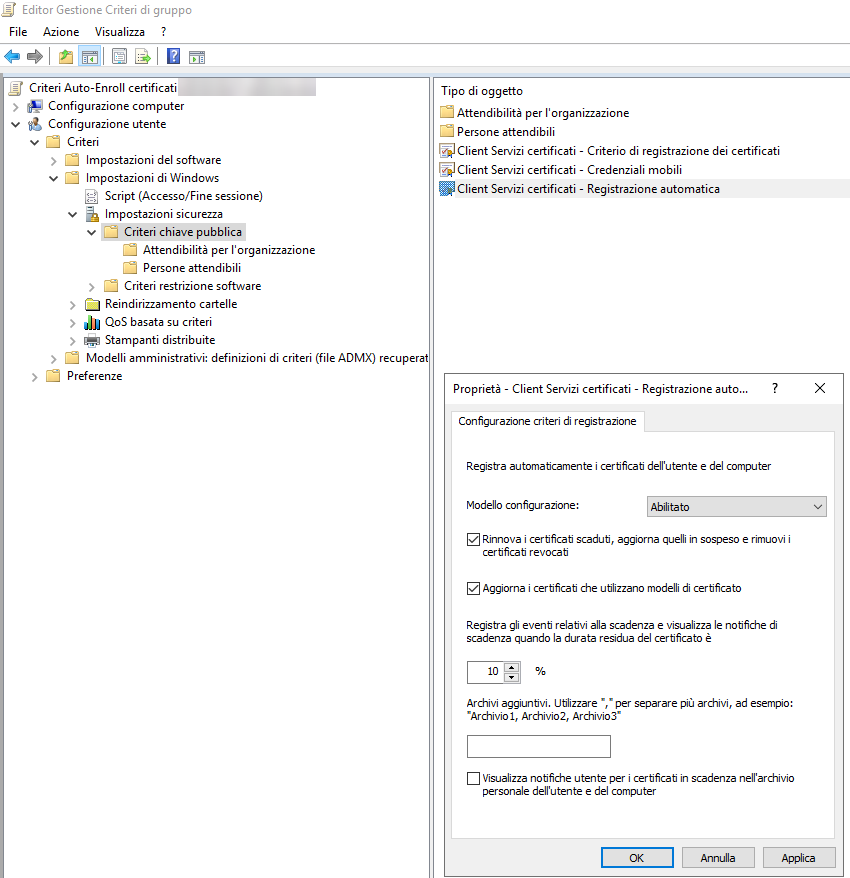The image size is (850, 878).
Task: Click the Stampanti distribuite printer icon
Action: point(92,340)
